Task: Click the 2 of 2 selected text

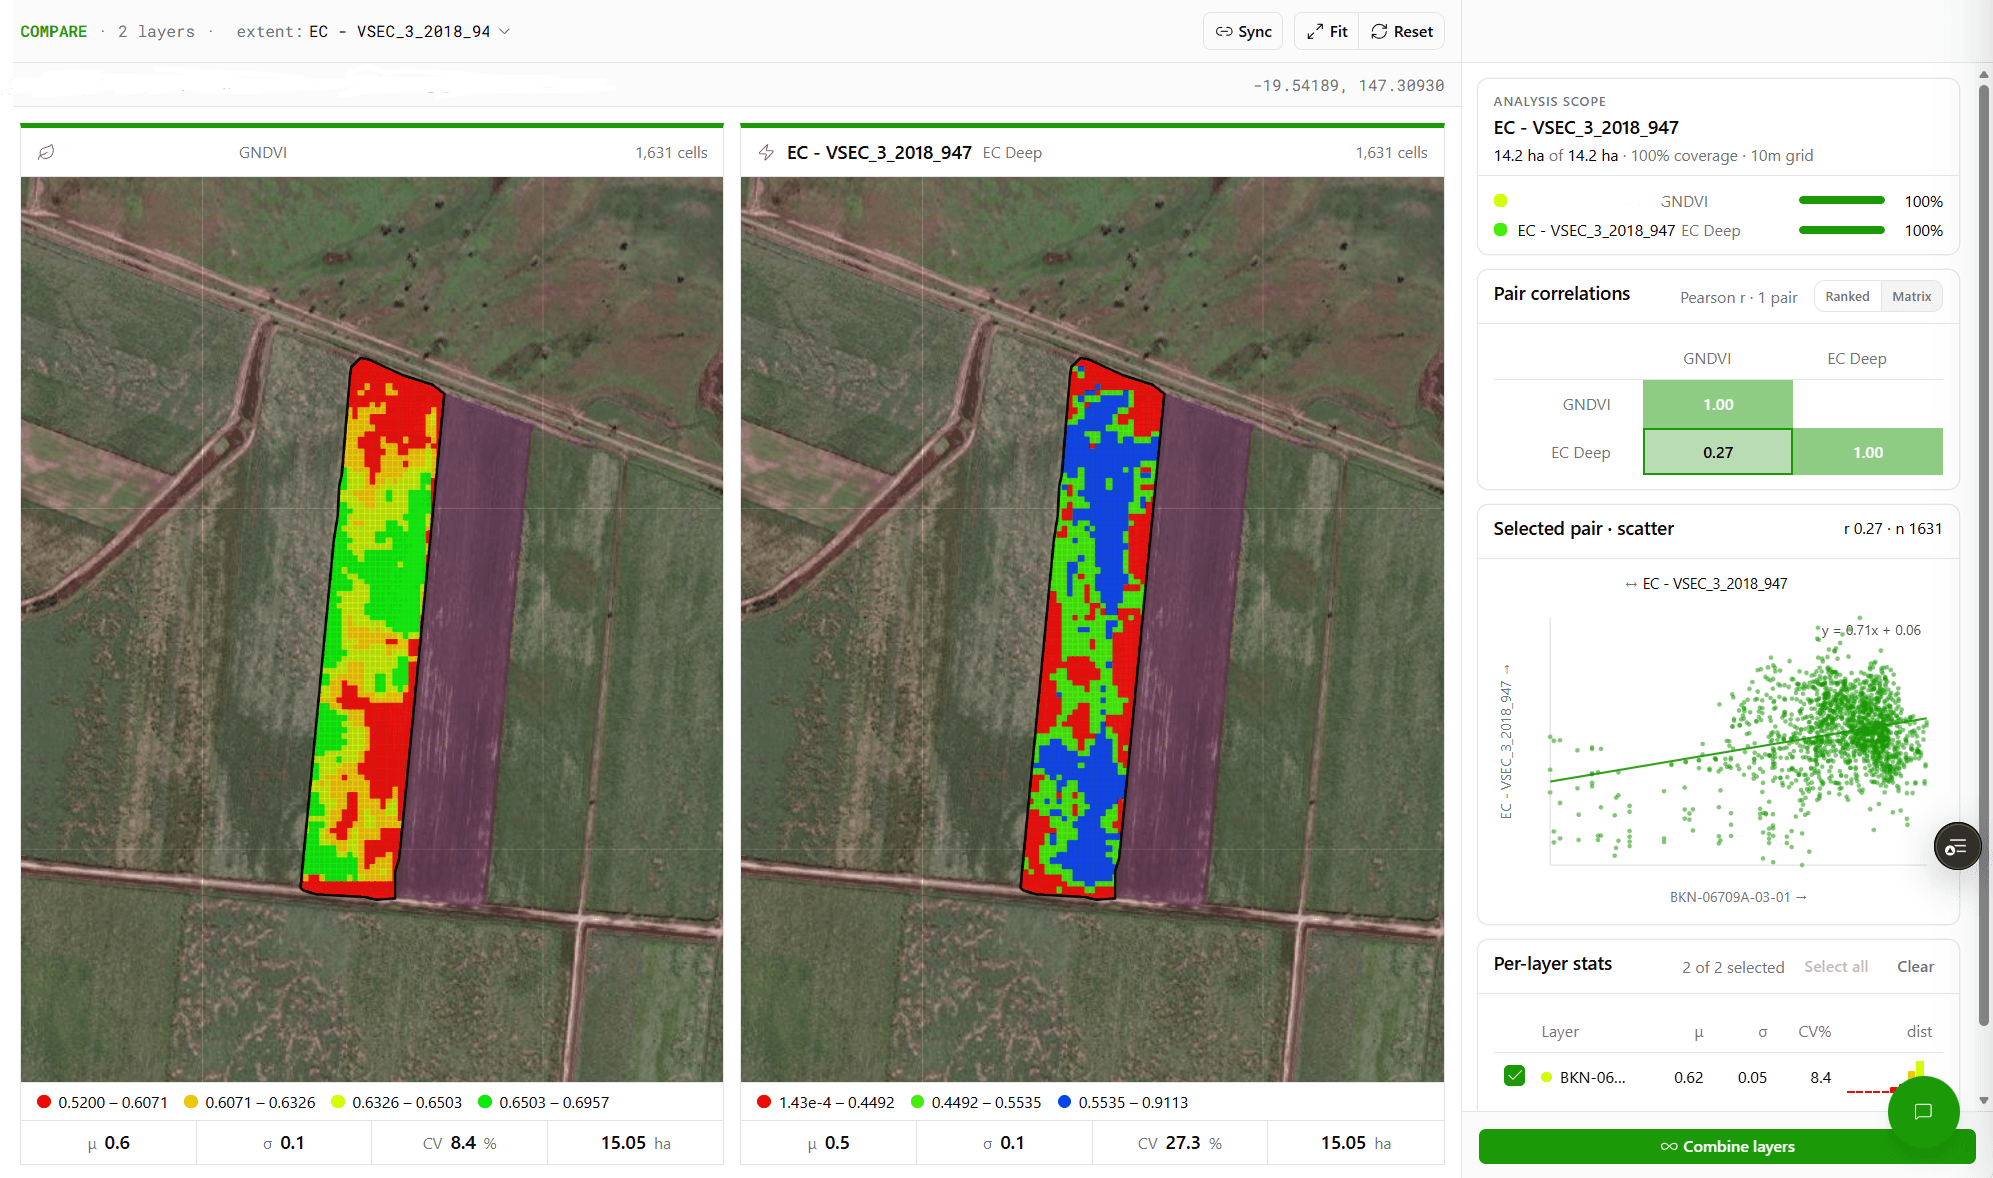Action: (1733, 967)
